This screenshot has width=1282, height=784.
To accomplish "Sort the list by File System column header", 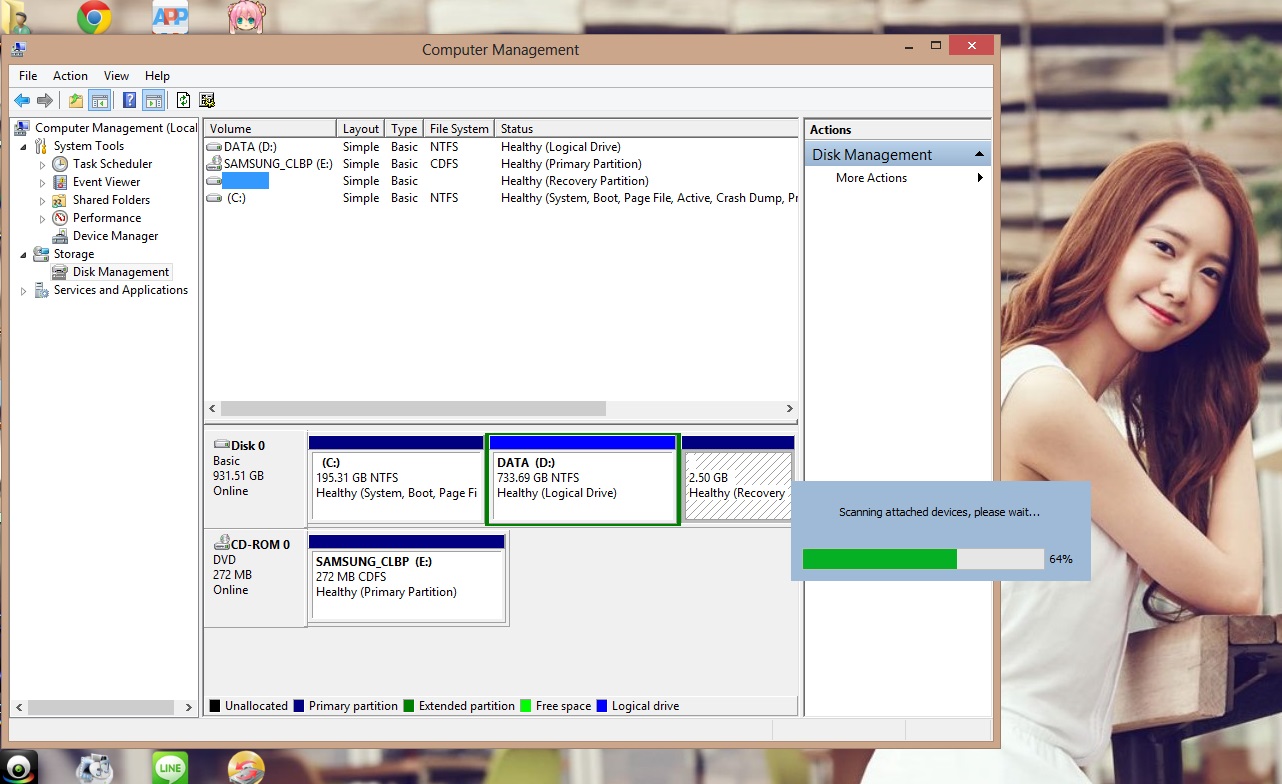I will tap(459, 129).
